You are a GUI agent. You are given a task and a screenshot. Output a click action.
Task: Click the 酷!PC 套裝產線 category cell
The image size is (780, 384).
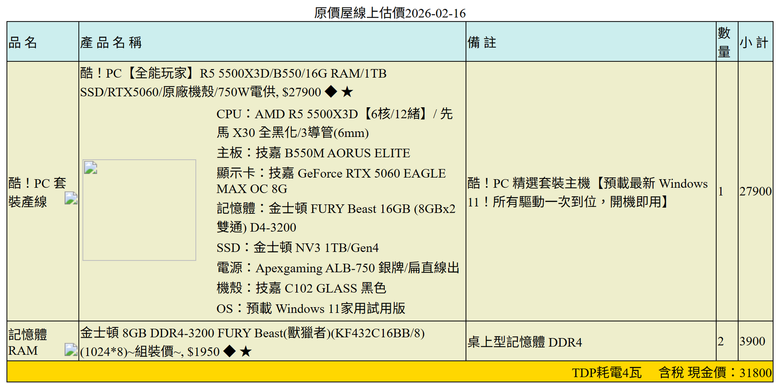(x=42, y=192)
